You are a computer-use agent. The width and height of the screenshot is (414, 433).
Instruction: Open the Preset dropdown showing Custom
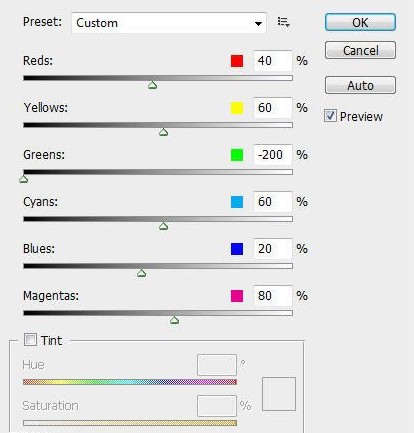pyautogui.click(x=169, y=23)
